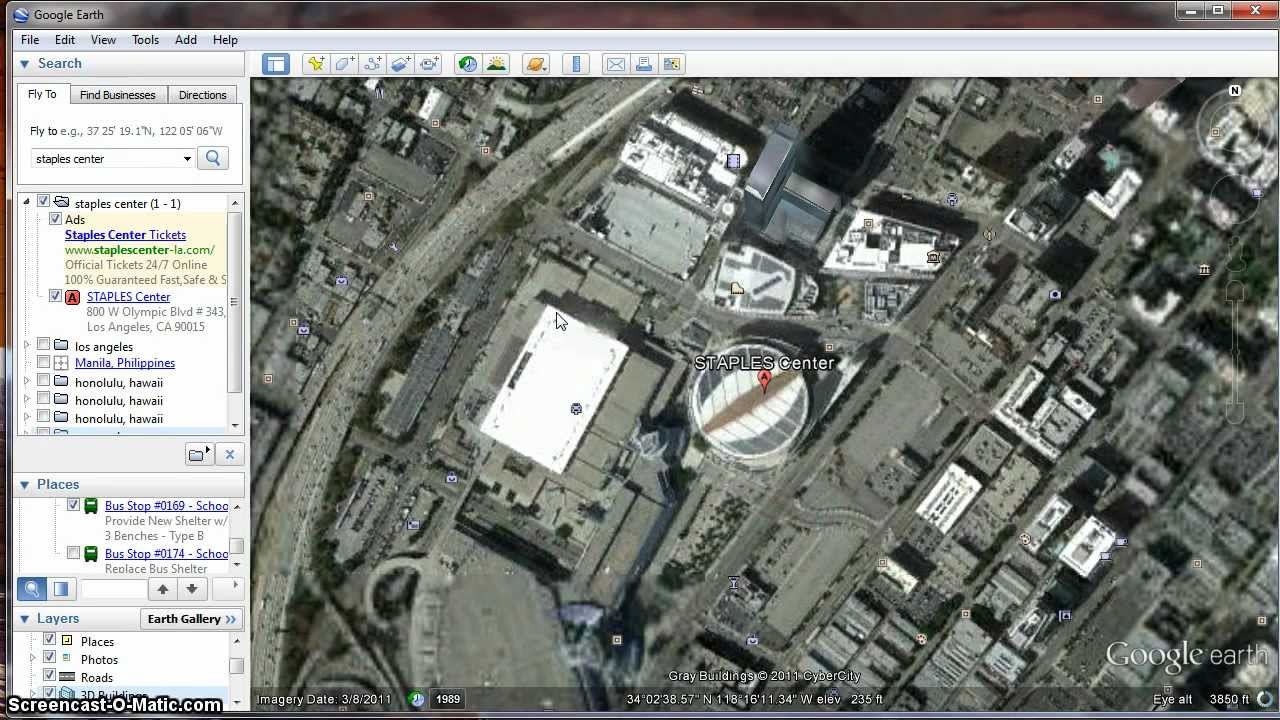The image size is (1280, 720).
Task: Open the save-to-folder button under search results
Action: (199, 454)
